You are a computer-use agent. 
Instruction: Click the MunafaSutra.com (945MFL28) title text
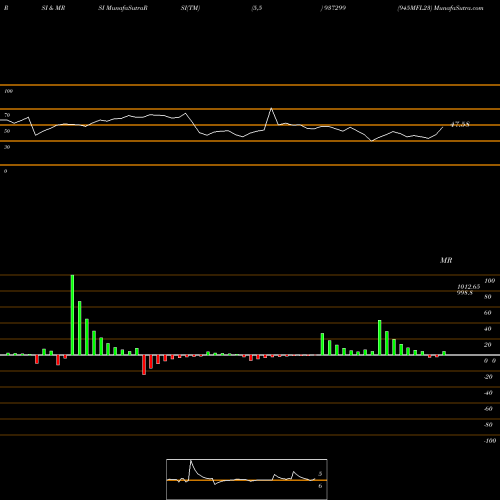pyautogui.click(x=440, y=8)
